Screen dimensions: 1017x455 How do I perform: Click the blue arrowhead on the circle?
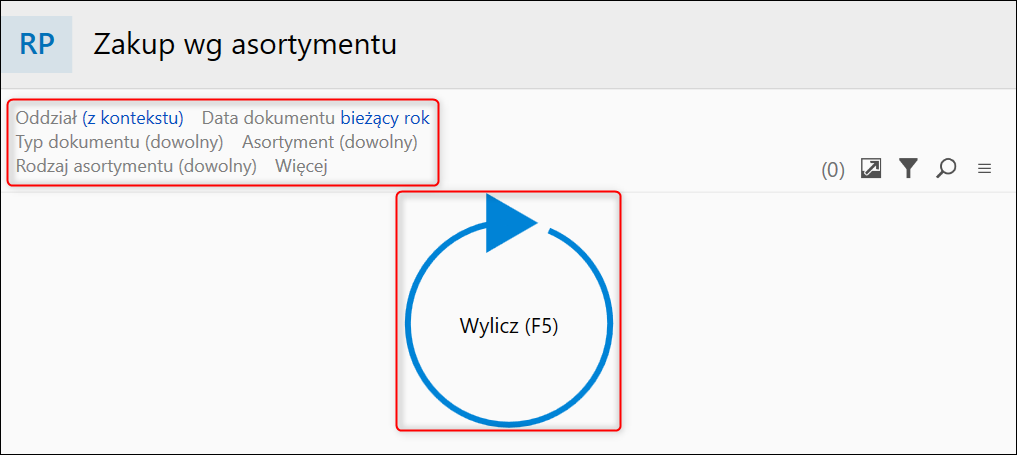click(x=509, y=224)
